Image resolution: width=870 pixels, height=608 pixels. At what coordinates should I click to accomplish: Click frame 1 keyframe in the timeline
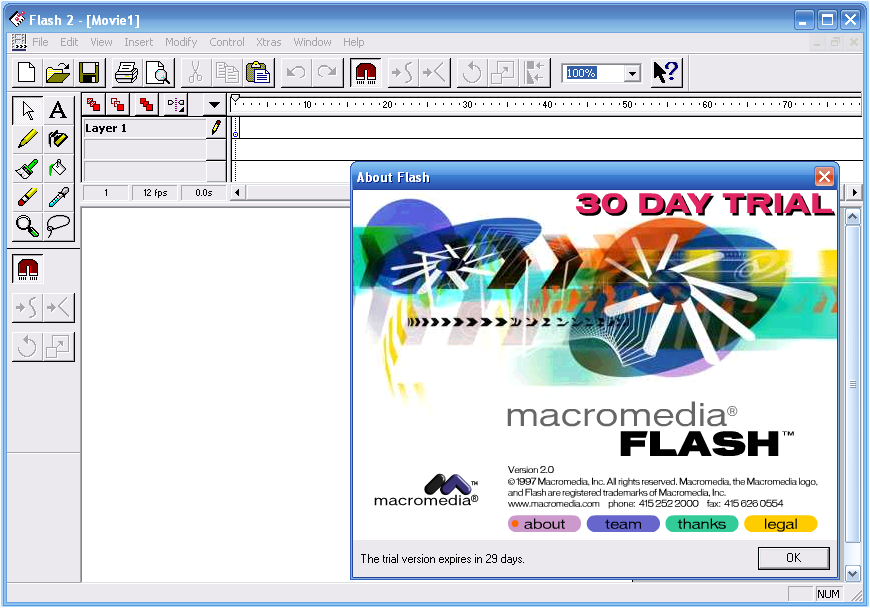236,129
